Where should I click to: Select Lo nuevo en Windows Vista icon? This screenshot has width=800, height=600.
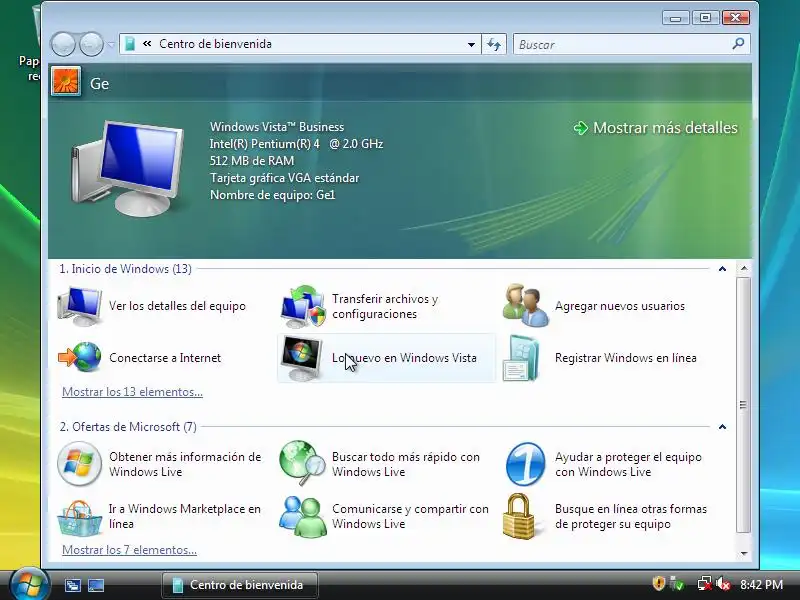[x=302, y=358]
